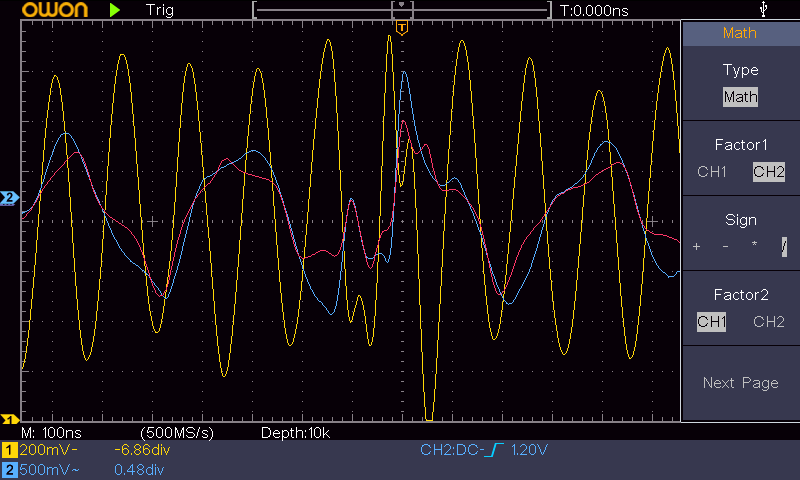Image resolution: width=800 pixels, height=480 pixels.
Task: Select the plus sign operator
Action: [x=697, y=247]
